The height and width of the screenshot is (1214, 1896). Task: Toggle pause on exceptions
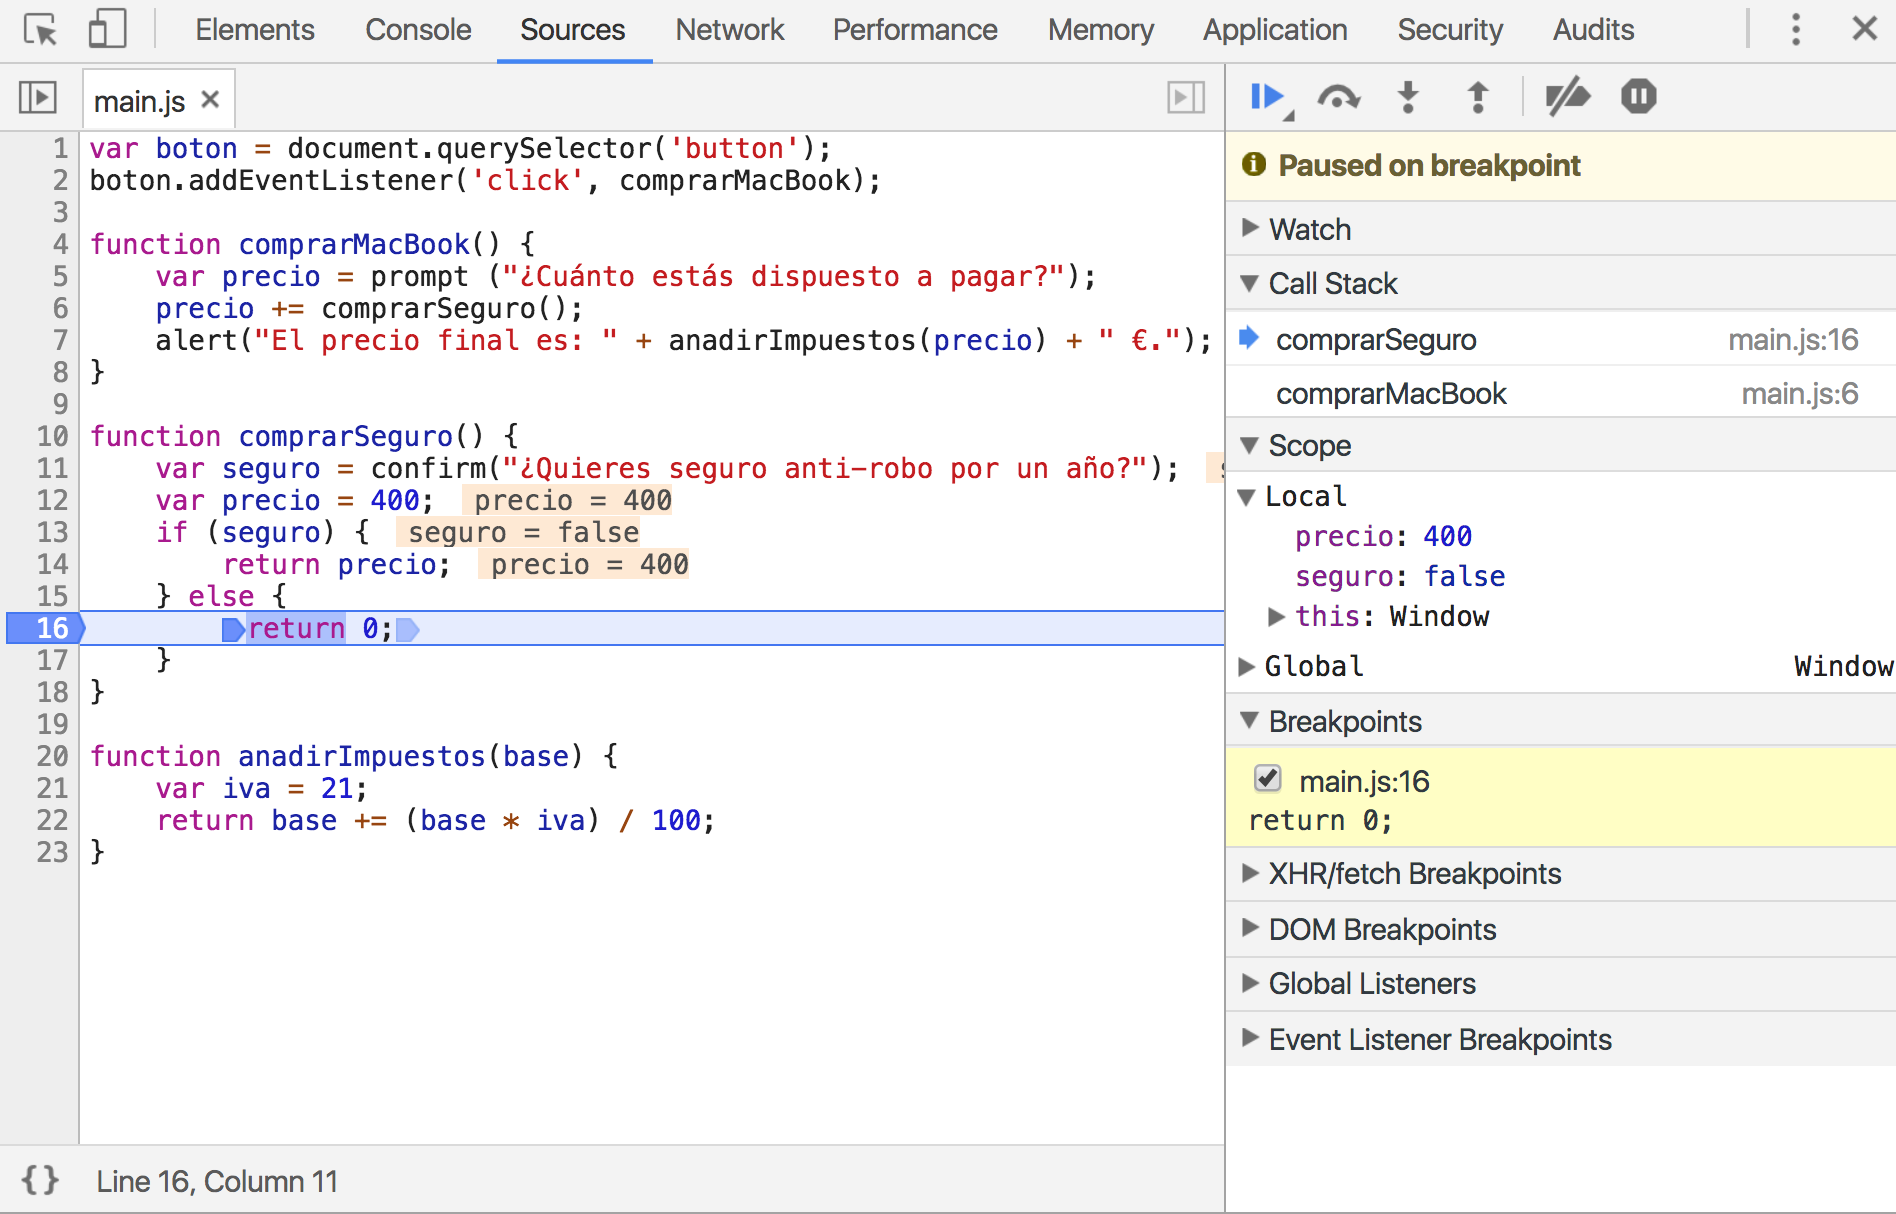pyautogui.click(x=1639, y=97)
